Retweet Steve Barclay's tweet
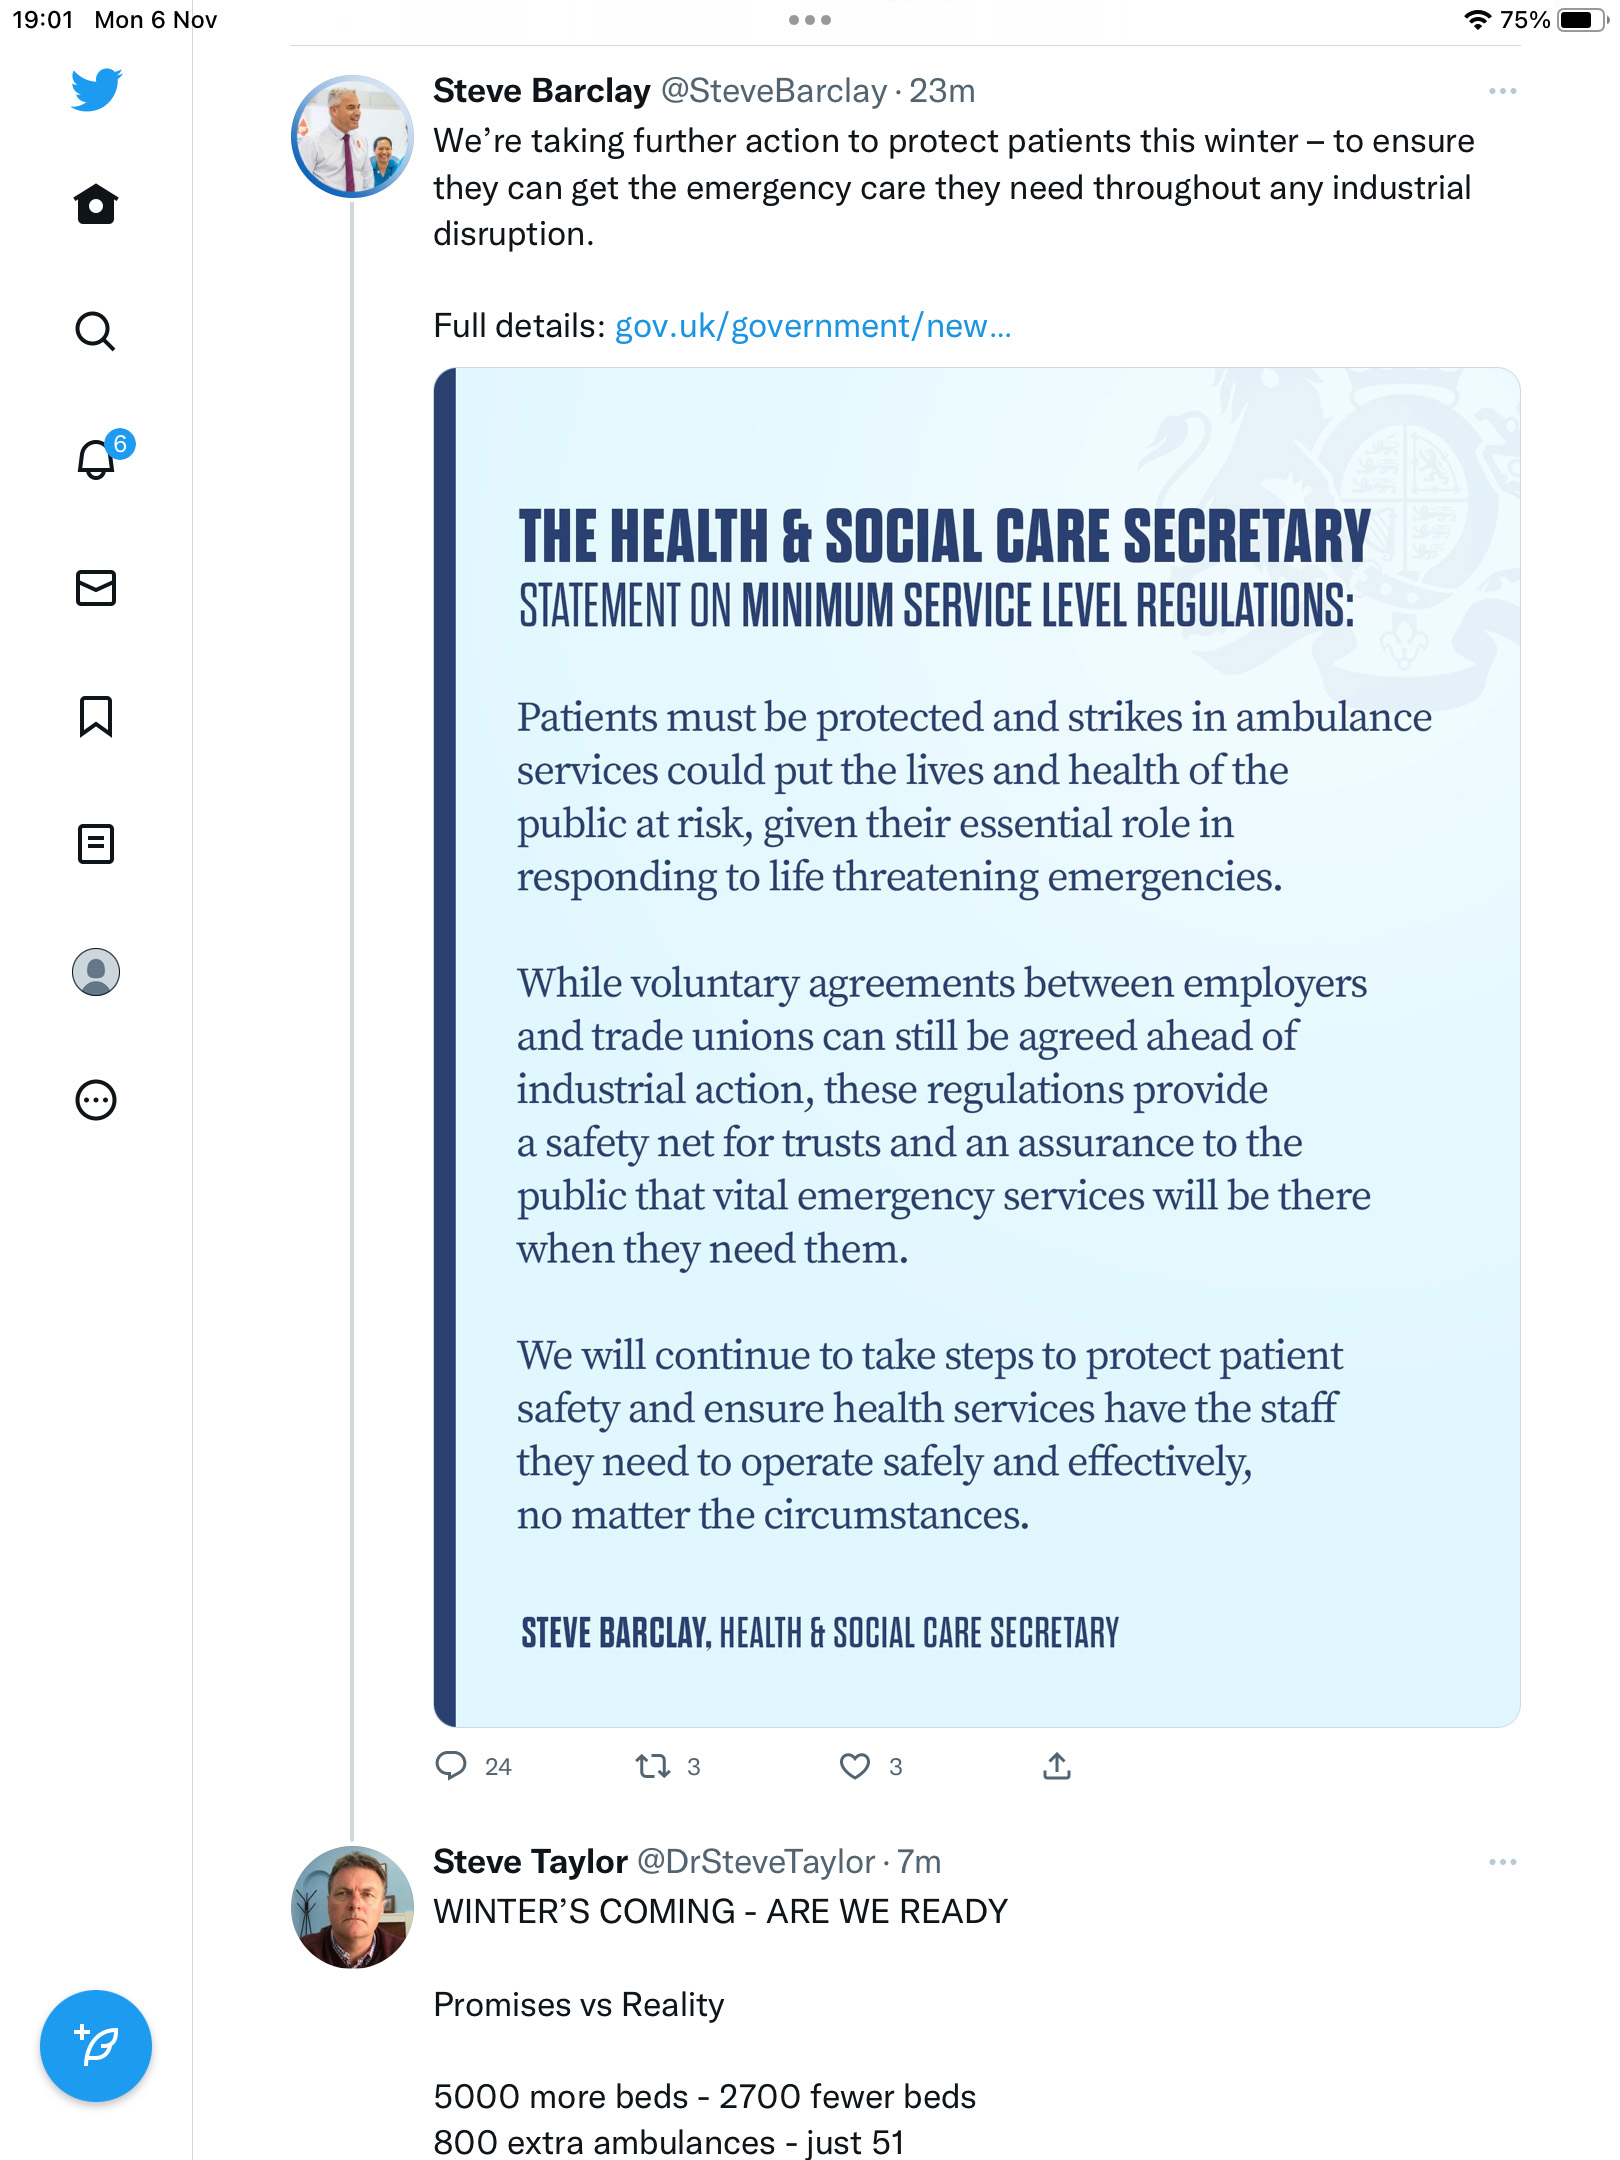1620x2160 pixels. click(653, 1767)
